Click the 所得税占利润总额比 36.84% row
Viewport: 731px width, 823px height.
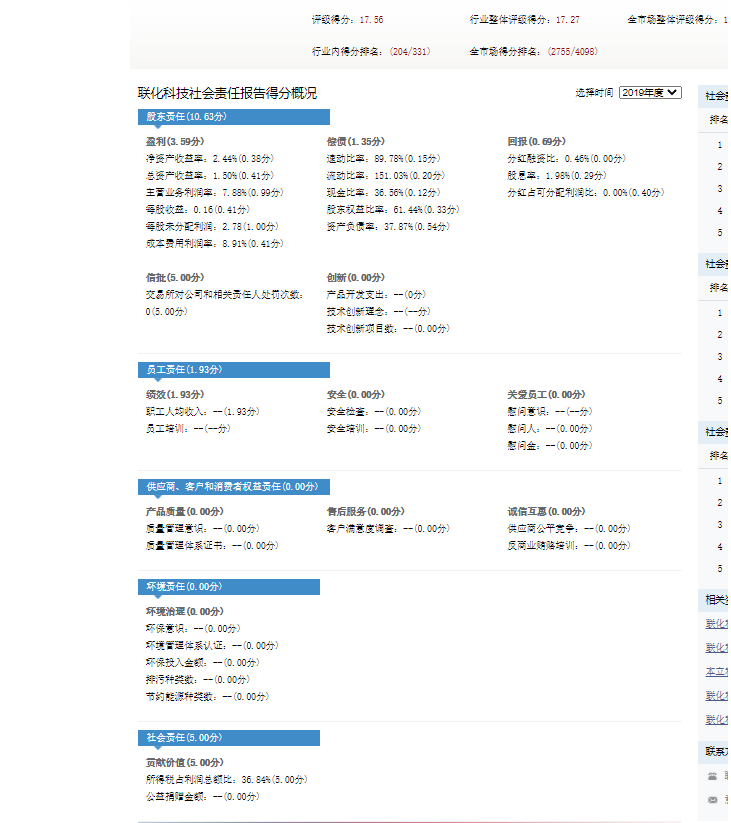pos(227,779)
